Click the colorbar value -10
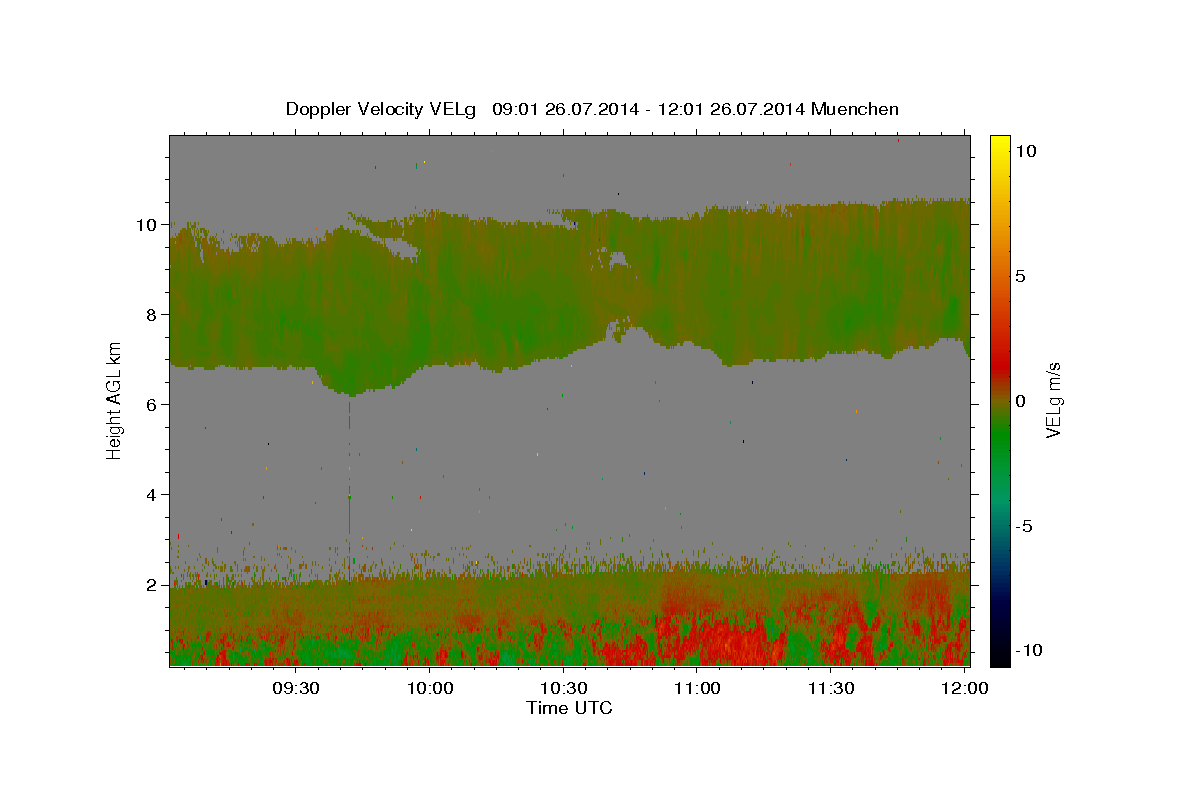Viewport: 1200px width, 800px height. coord(1028,651)
